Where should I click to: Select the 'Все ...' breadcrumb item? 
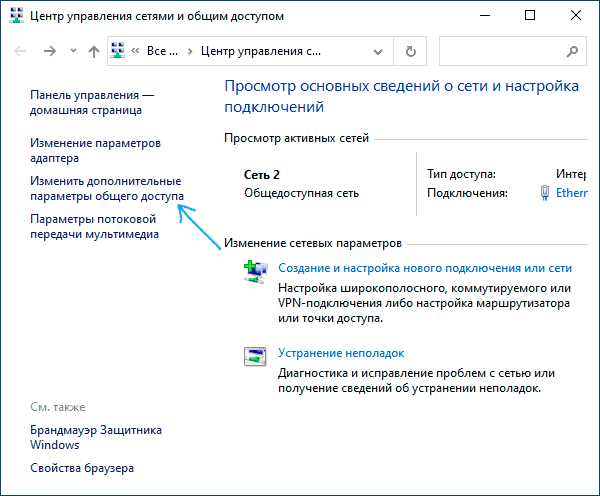pyautogui.click(x=162, y=51)
